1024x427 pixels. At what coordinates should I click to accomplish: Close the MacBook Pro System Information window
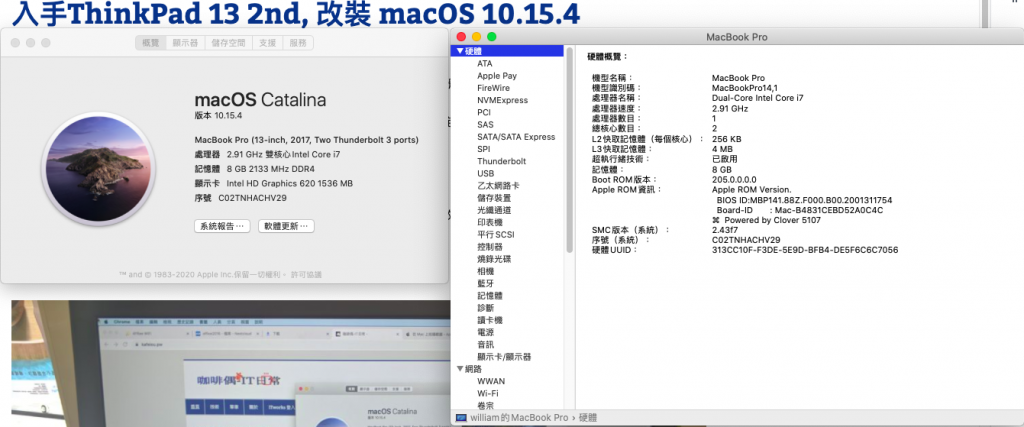coord(461,37)
